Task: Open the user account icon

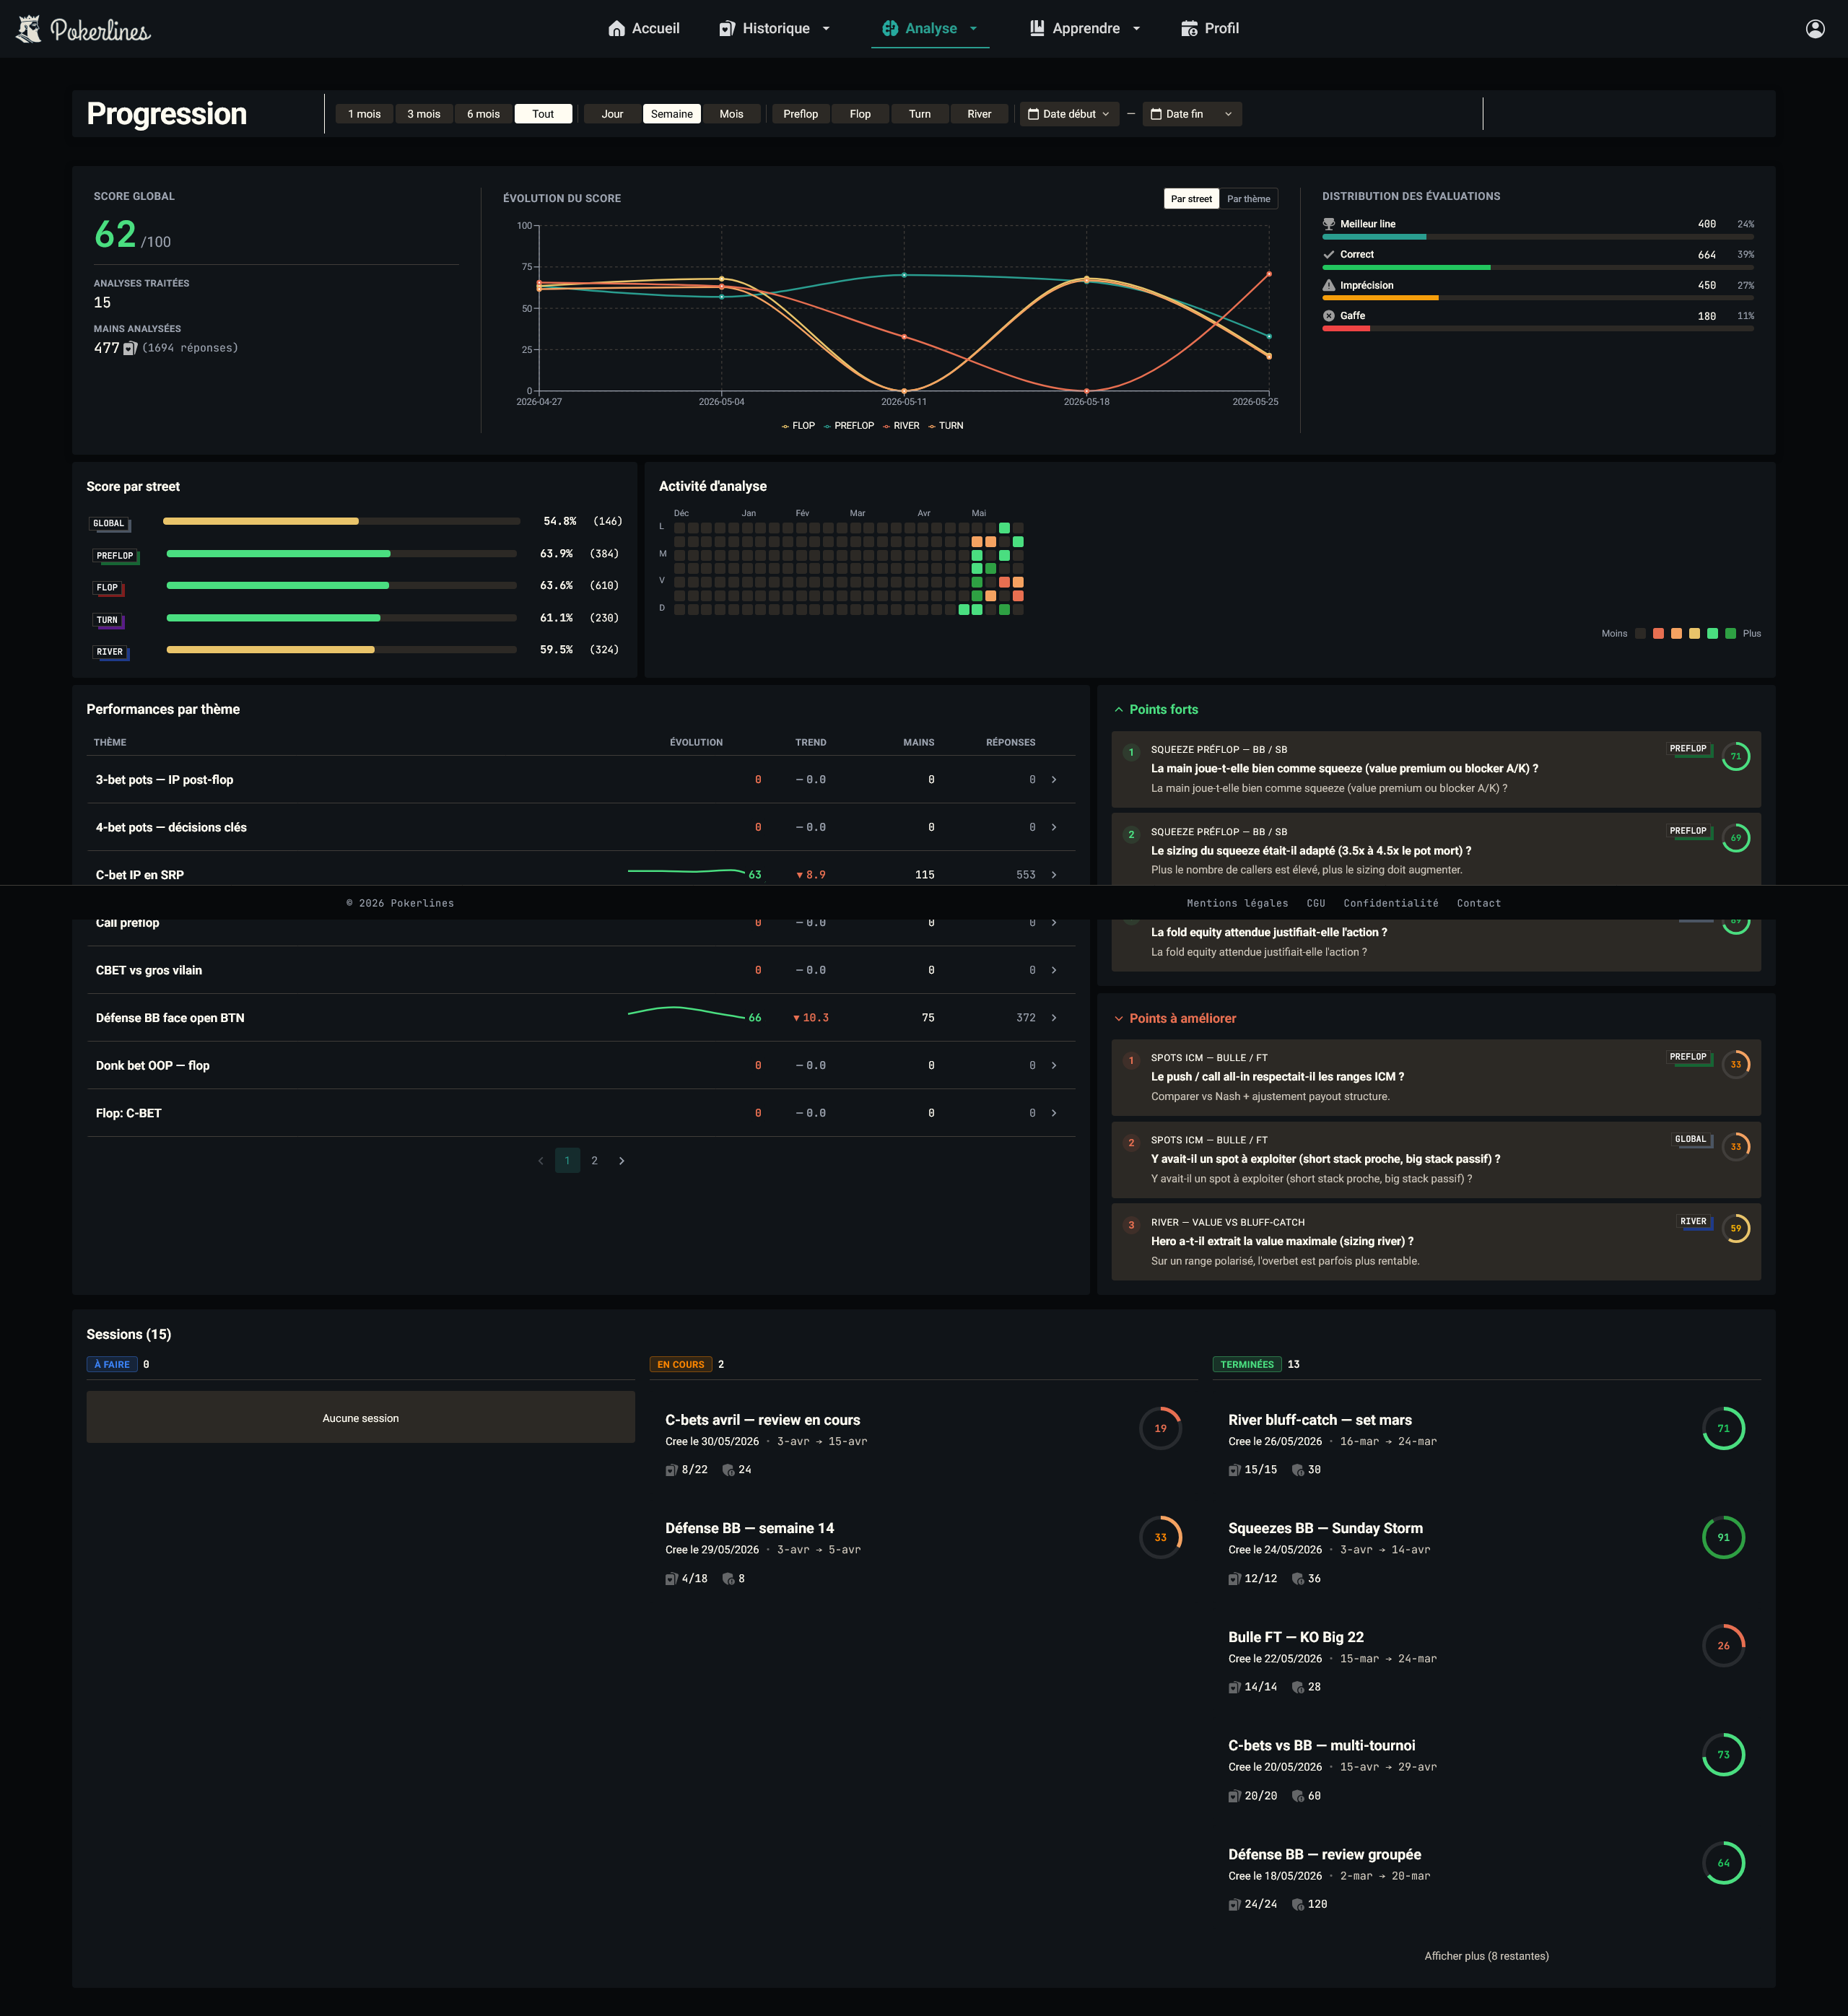Action: (x=1815, y=29)
